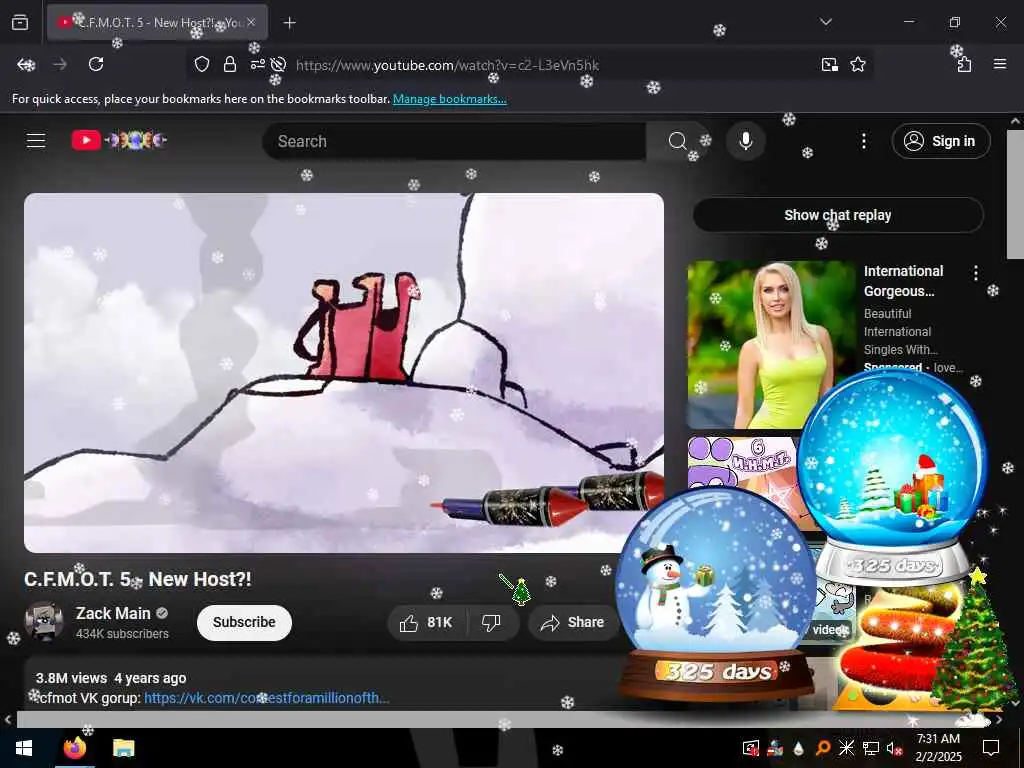The image size is (1024, 768).
Task: View site security lock info
Action: [230, 64]
